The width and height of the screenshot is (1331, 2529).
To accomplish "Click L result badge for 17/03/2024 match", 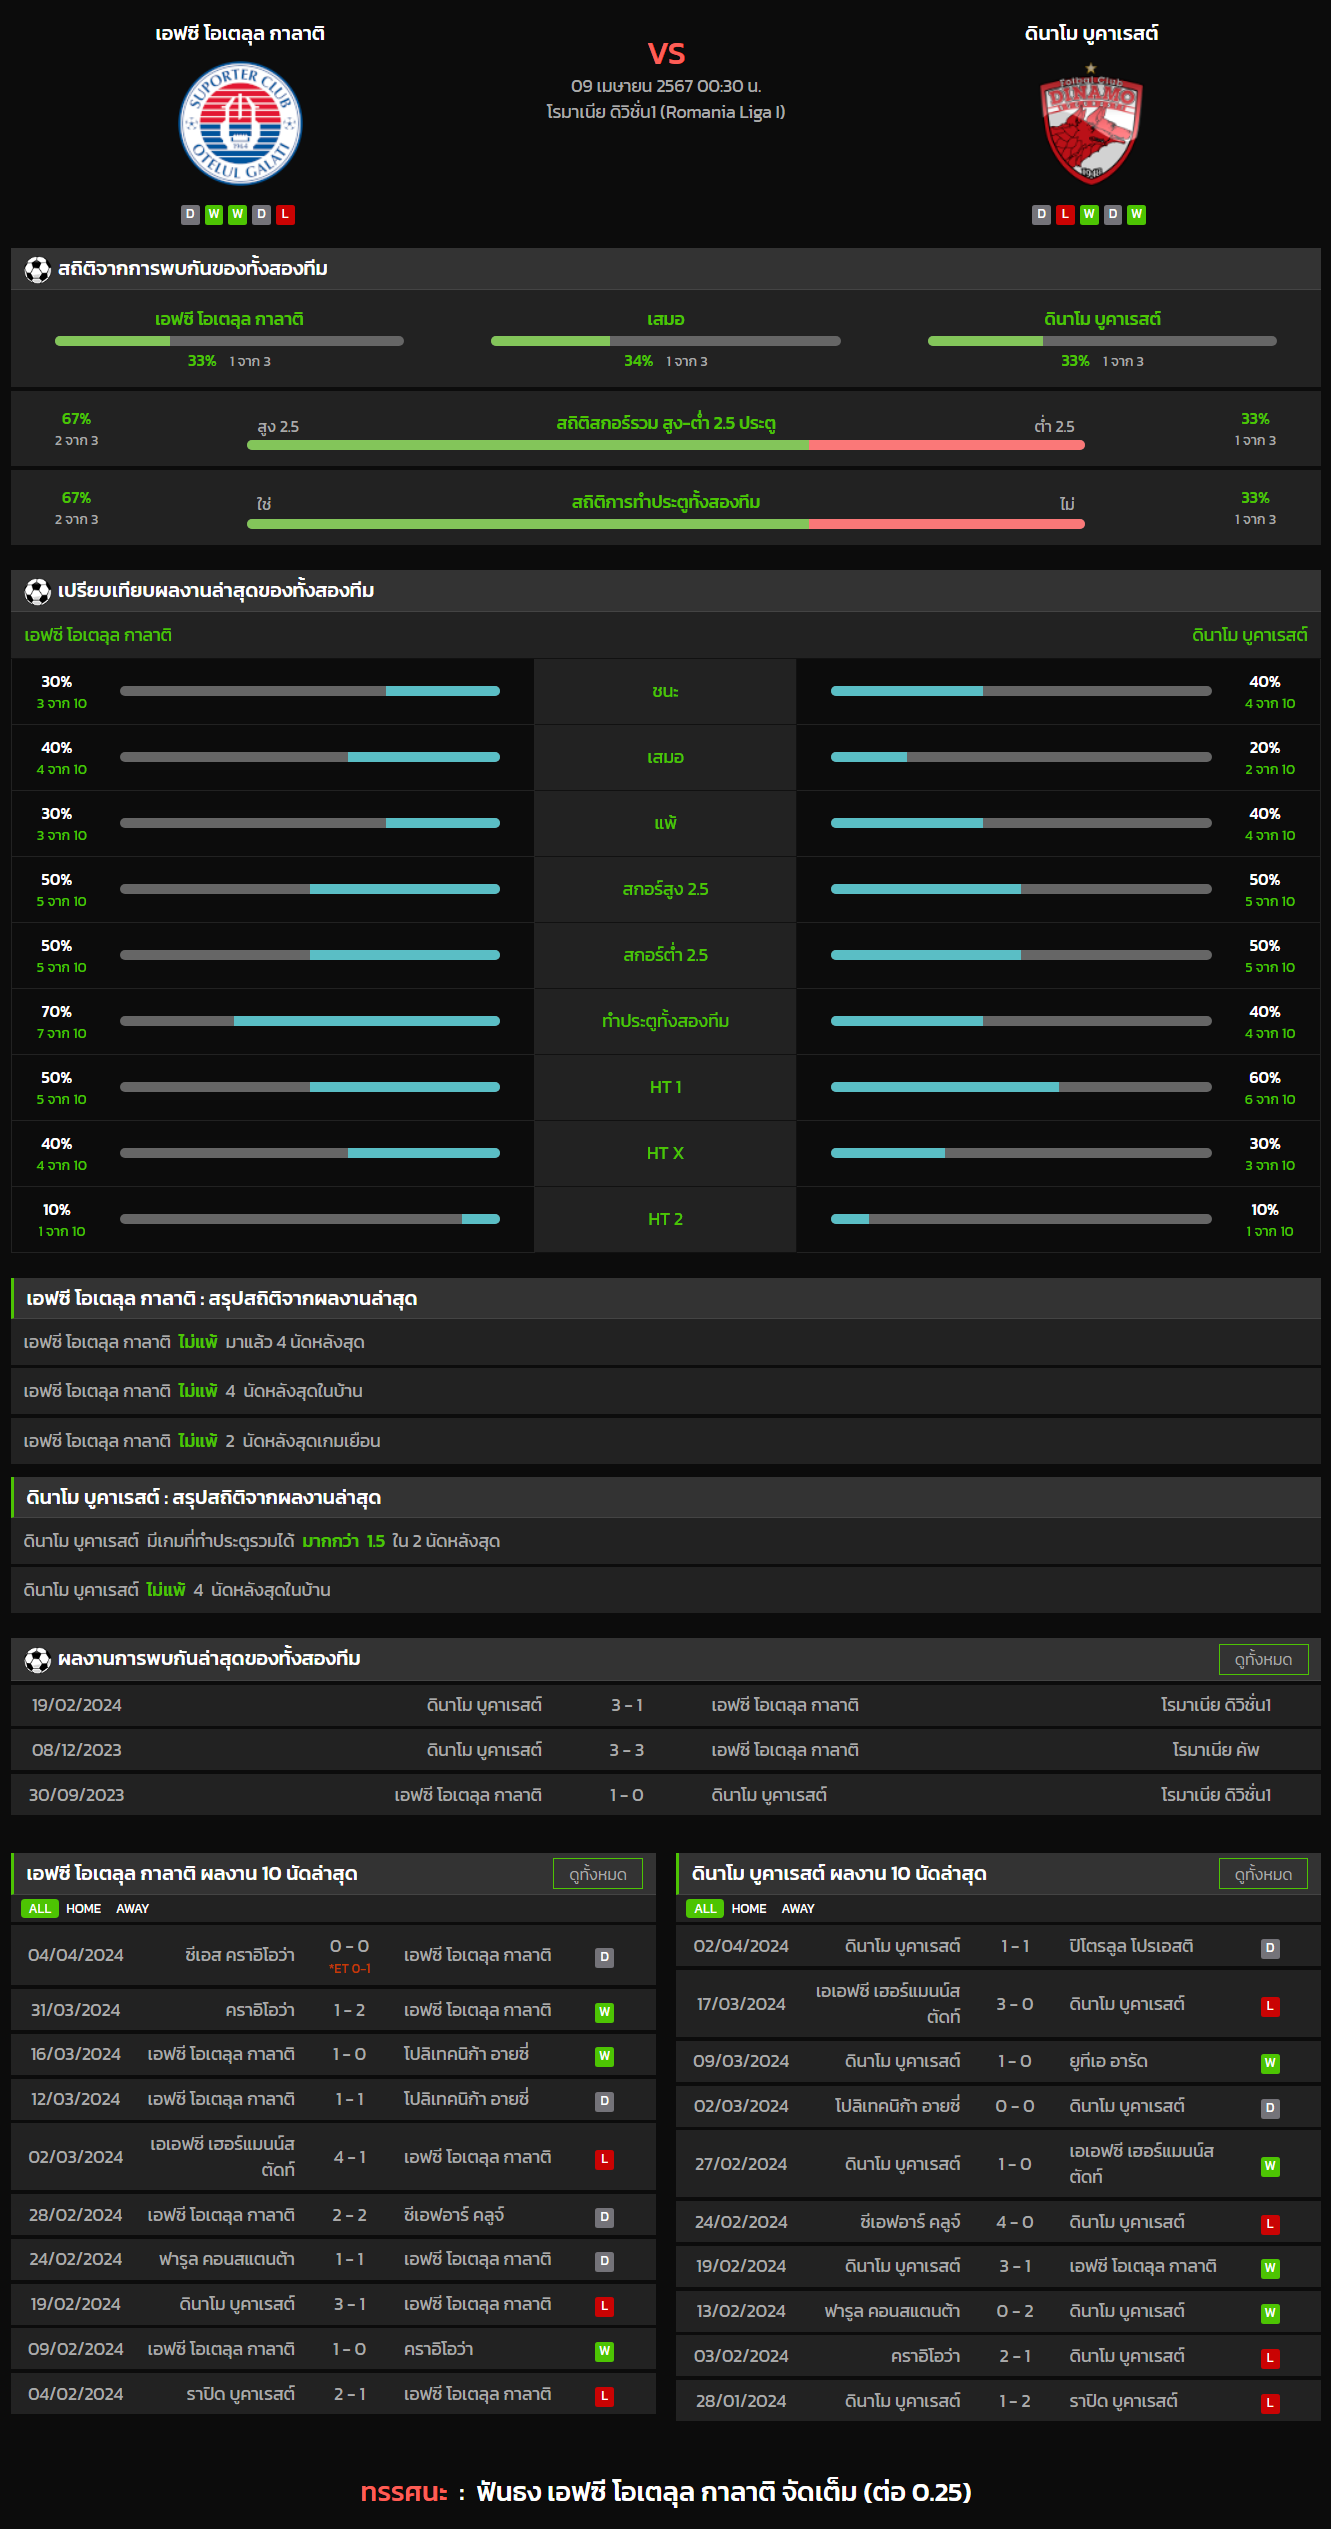I will (1270, 2005).
